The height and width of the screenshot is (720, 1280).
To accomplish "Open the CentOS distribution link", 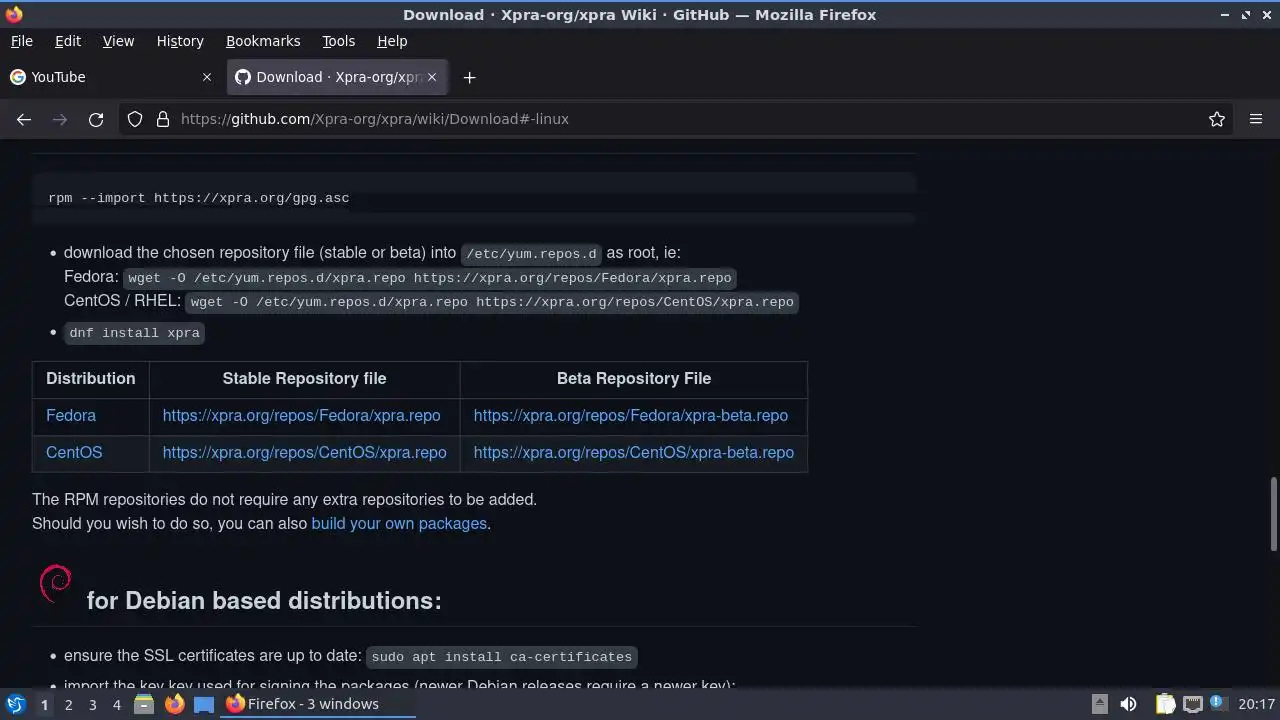I will click(74, 453).
